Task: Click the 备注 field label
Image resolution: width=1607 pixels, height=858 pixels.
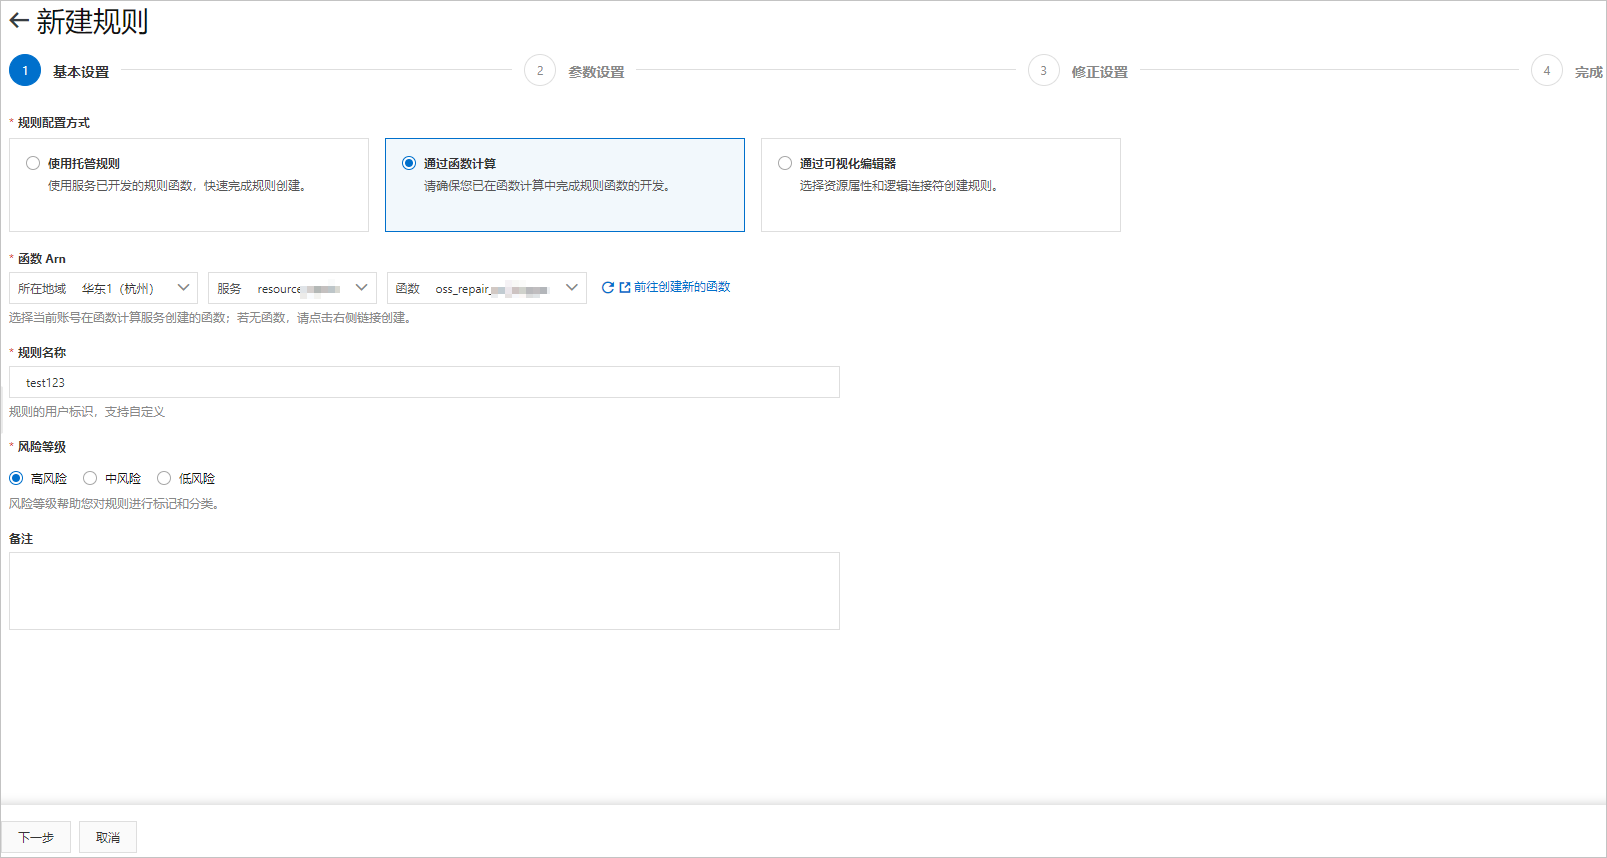Action: (x=21, y=539)
